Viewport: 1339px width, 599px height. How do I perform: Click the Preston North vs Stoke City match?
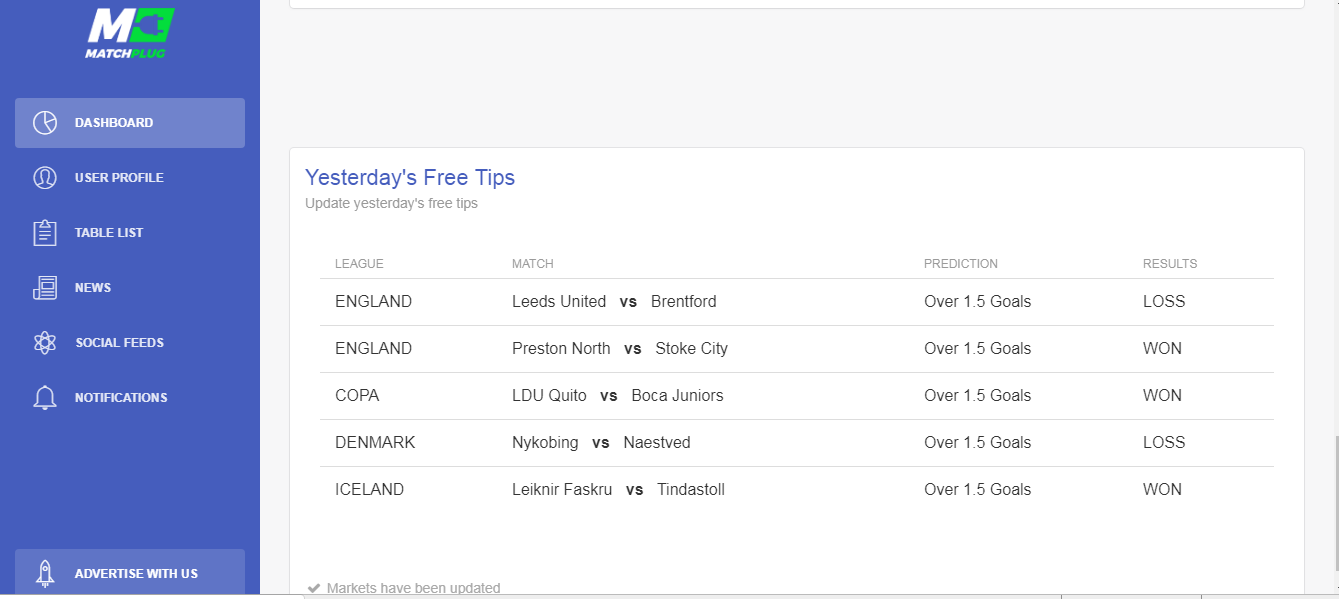click(620, 349)
